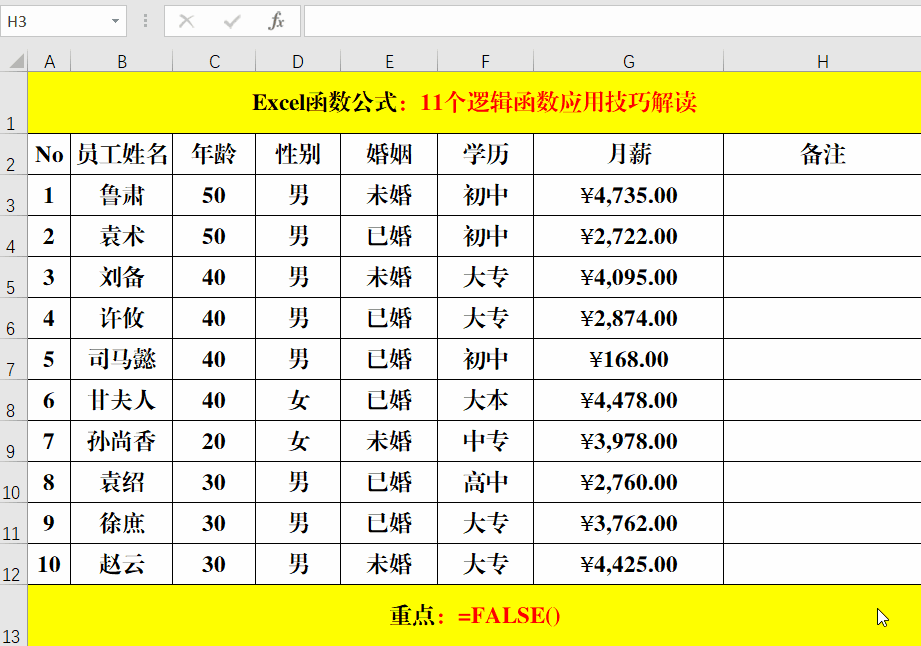Viewport: 921px width, 646px height.
Task: Expand the Name Box dropdown arrow
Action: coord(115,22)
